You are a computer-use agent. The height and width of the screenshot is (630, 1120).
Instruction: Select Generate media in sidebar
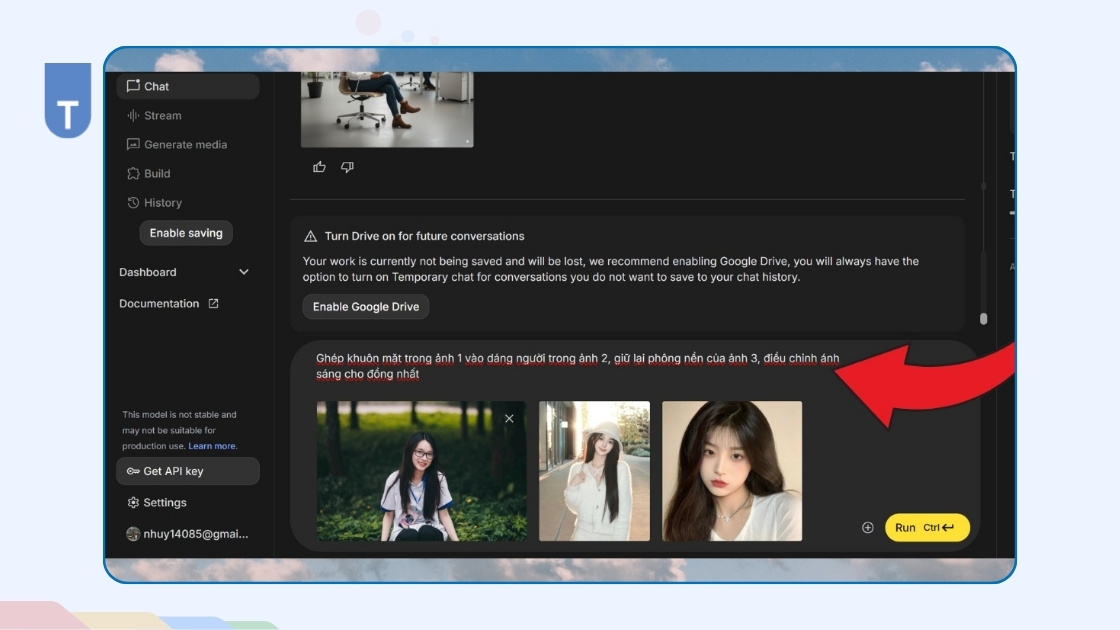pyautogui.click(x=185, y=144)
